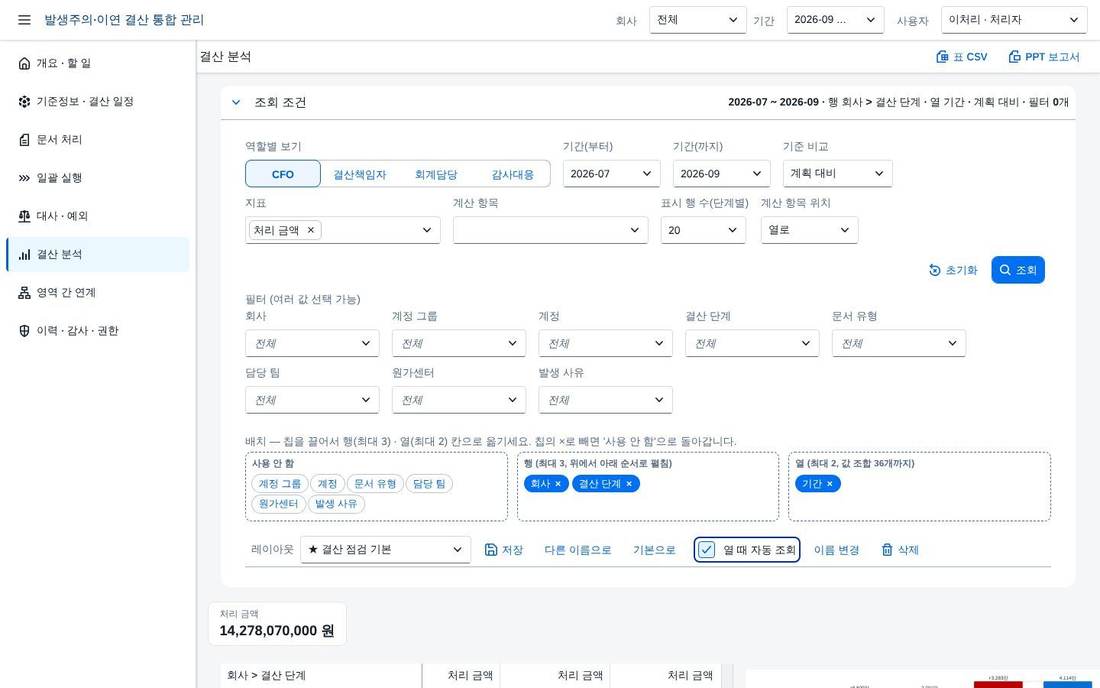
Task: Click the unused 계정 chip
Action: click(327, 484)
